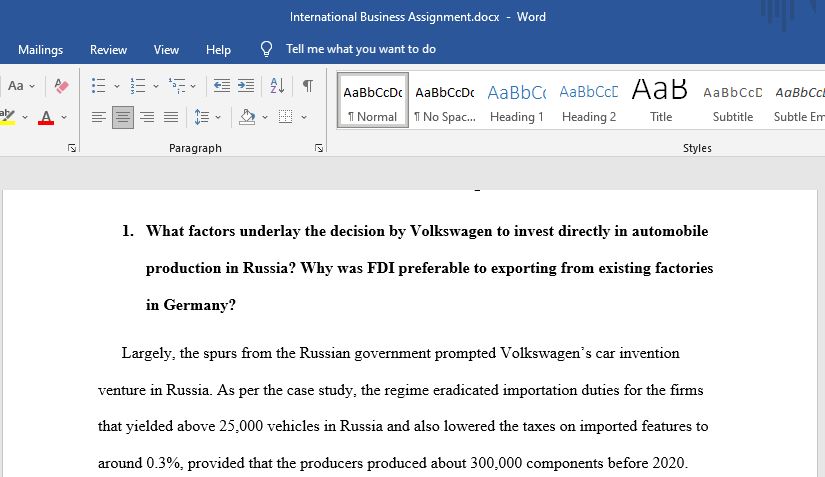Apply red font color
The height and width of the screenshot is (477, 825).
pyautogui.click(x=46, y=117)
